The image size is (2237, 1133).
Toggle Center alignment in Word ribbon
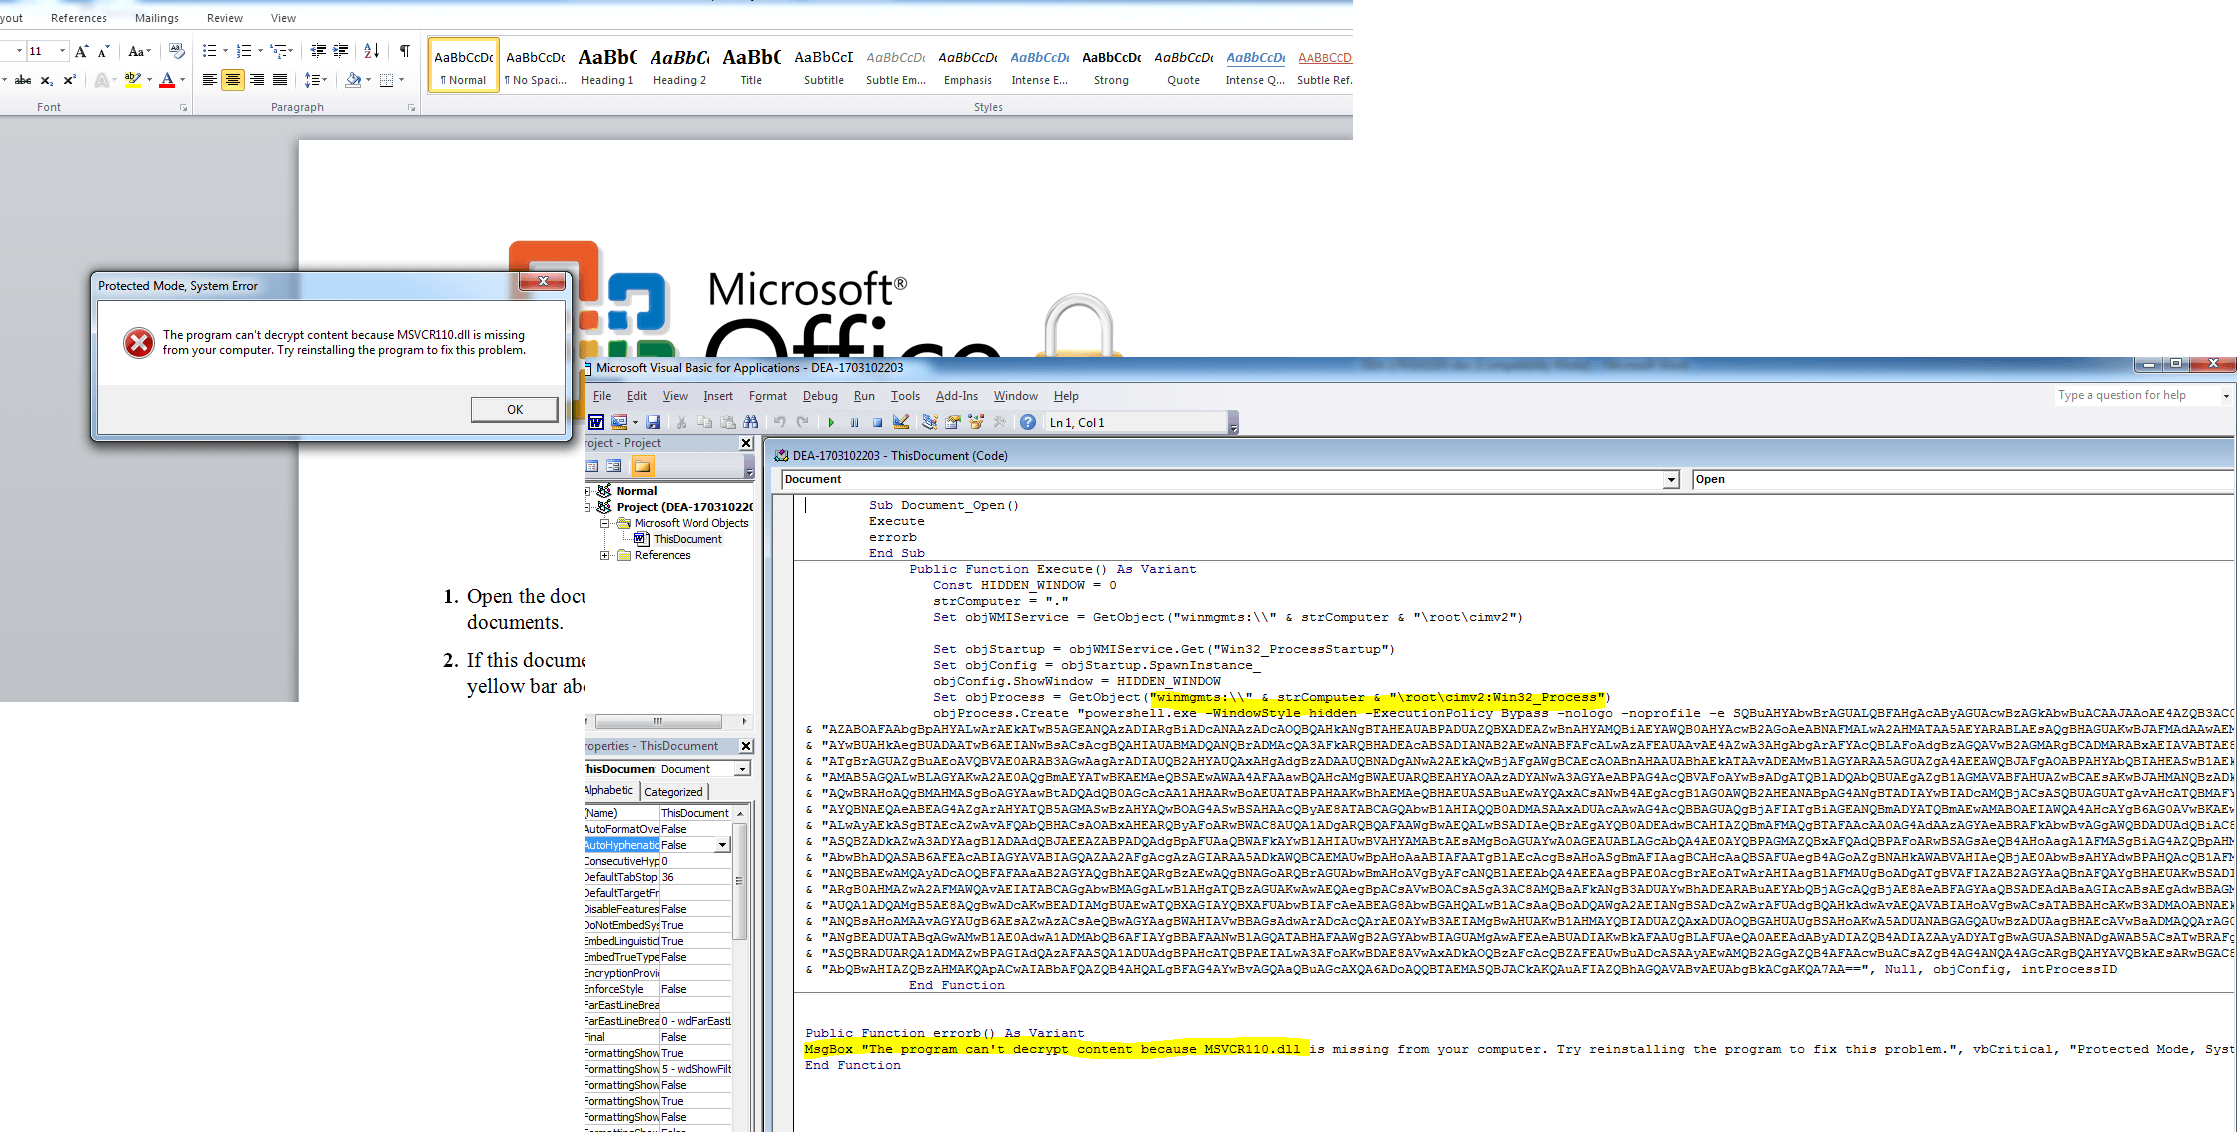click(233, 80)
